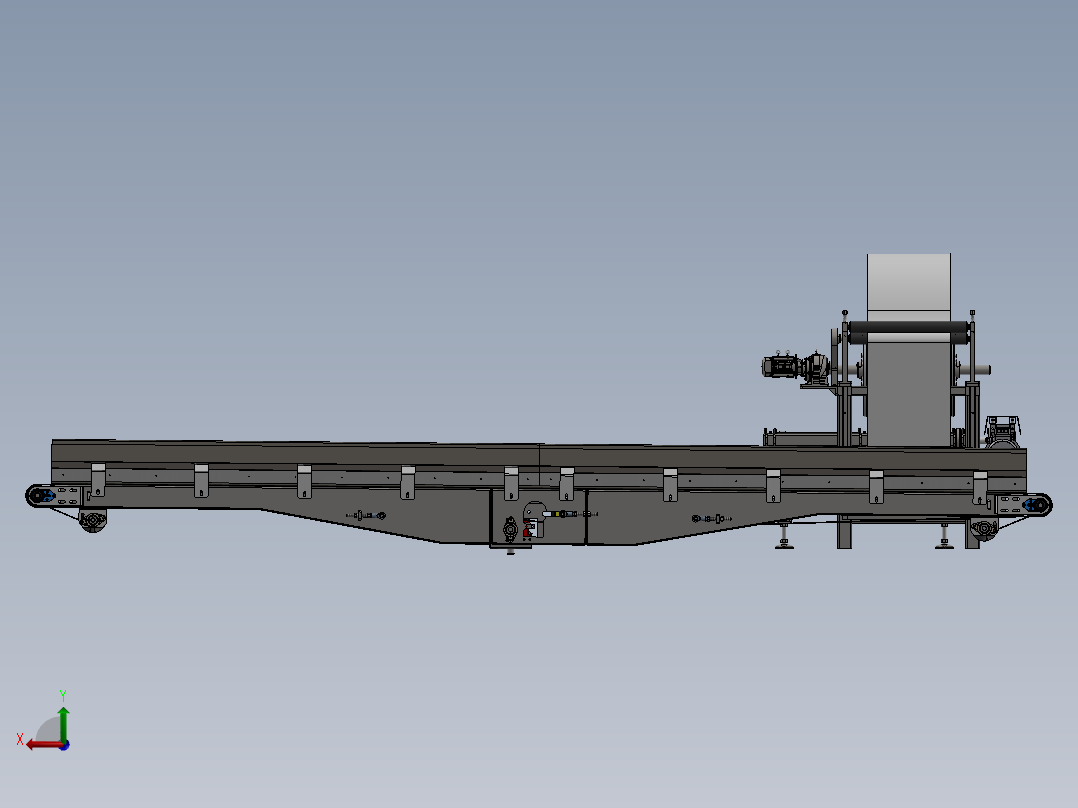This screenshot has width=1078, height=808.
Task: Select the bearing housing below the right conveyor end
Action: pyautogui.click(x=984, y=529)
